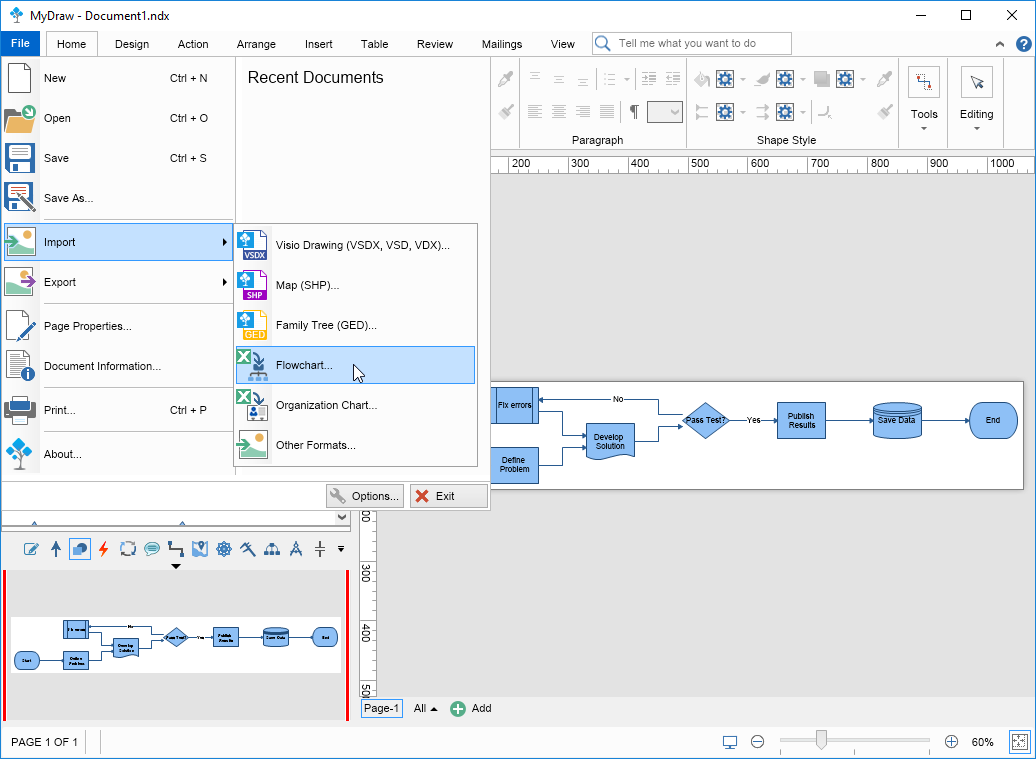Choose Map (SHP) import entry
1036x759 pixels.
355,285
